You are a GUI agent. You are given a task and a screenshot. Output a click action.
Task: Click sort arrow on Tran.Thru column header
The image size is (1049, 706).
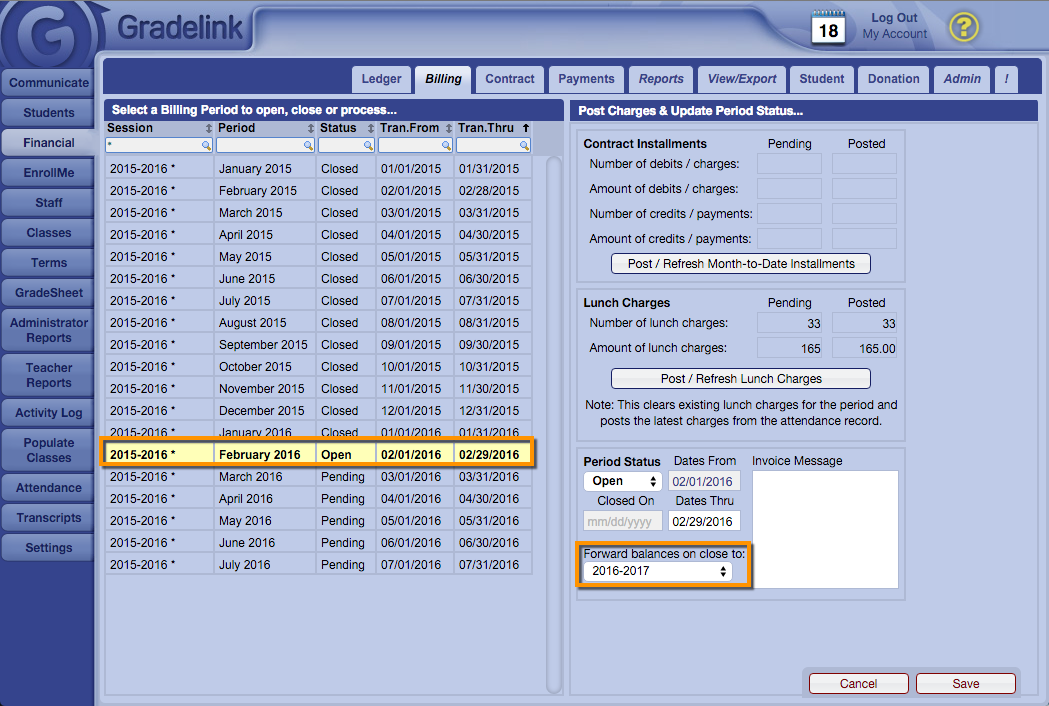pyautogui.click(x=526, y=128)
